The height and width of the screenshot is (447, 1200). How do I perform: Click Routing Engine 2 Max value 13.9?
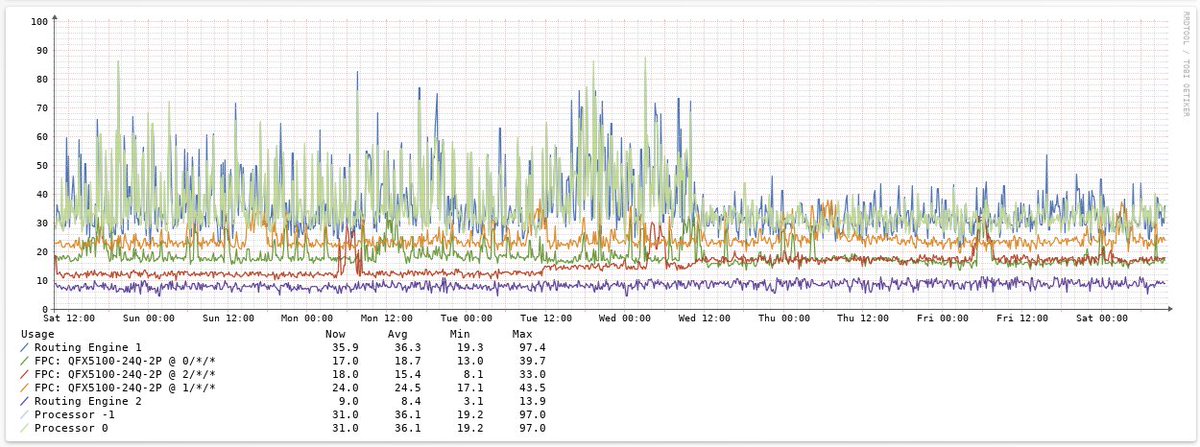pos(531,401)
